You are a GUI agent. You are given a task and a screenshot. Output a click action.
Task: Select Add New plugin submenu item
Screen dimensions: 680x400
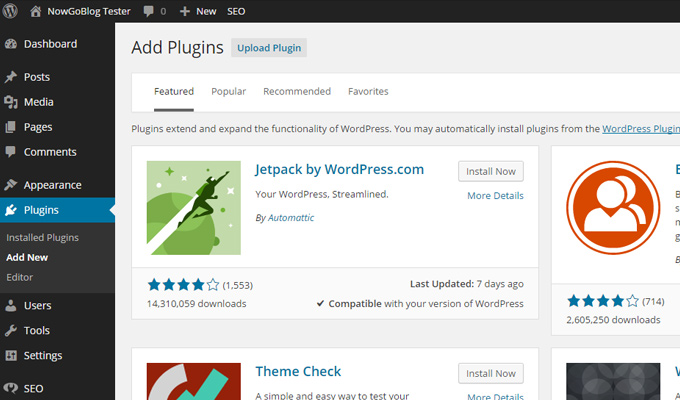click(x=27, y=257)
